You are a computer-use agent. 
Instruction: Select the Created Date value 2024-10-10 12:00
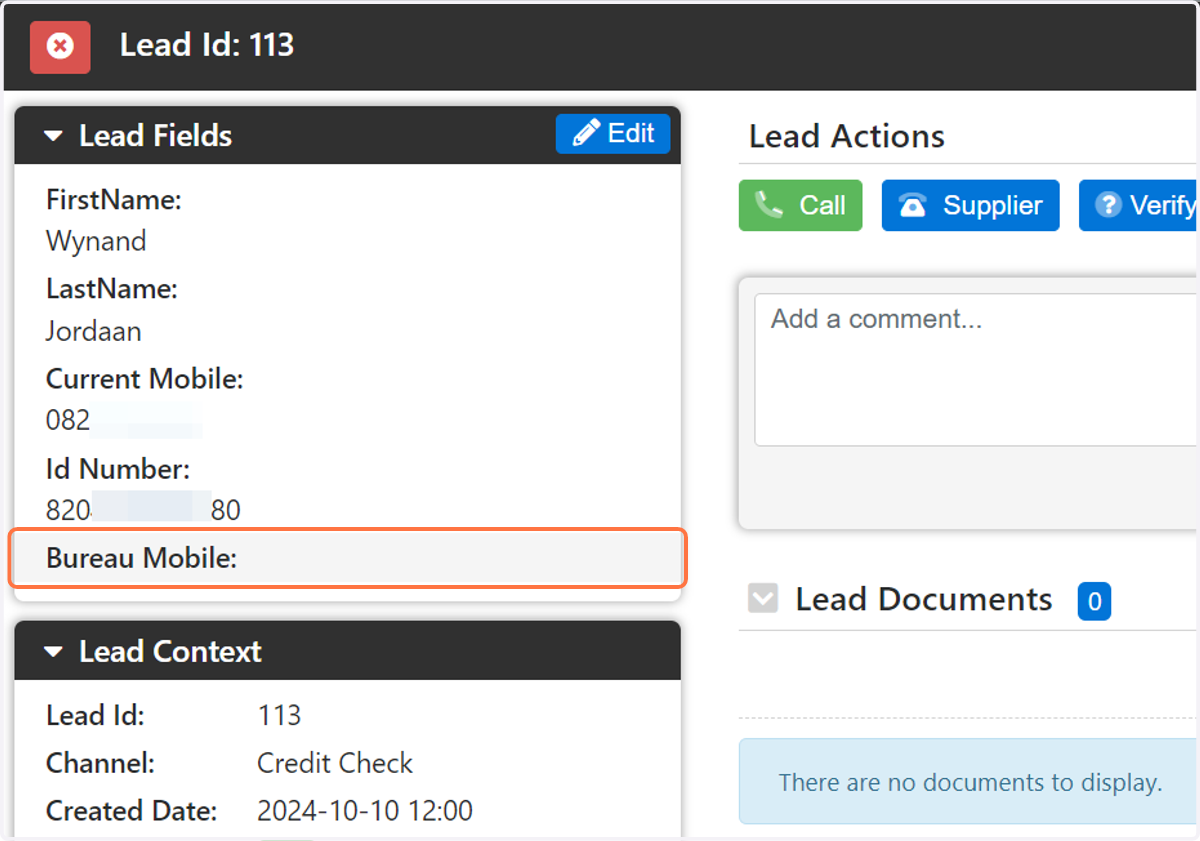(x=365, y=810)
